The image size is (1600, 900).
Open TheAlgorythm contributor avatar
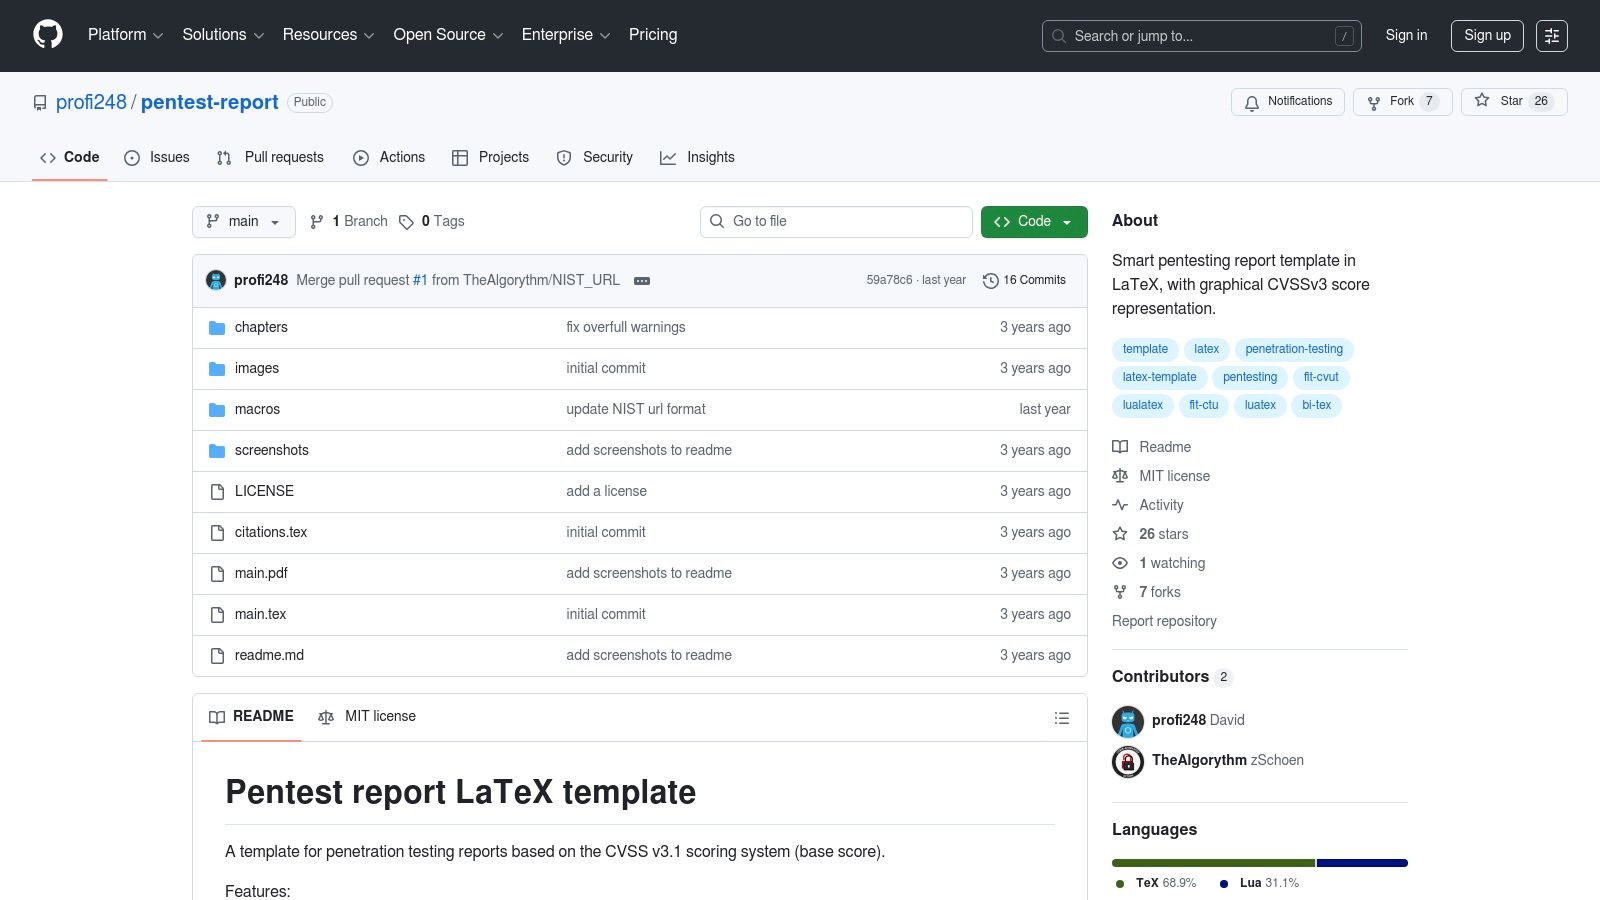click(1128, 761)
